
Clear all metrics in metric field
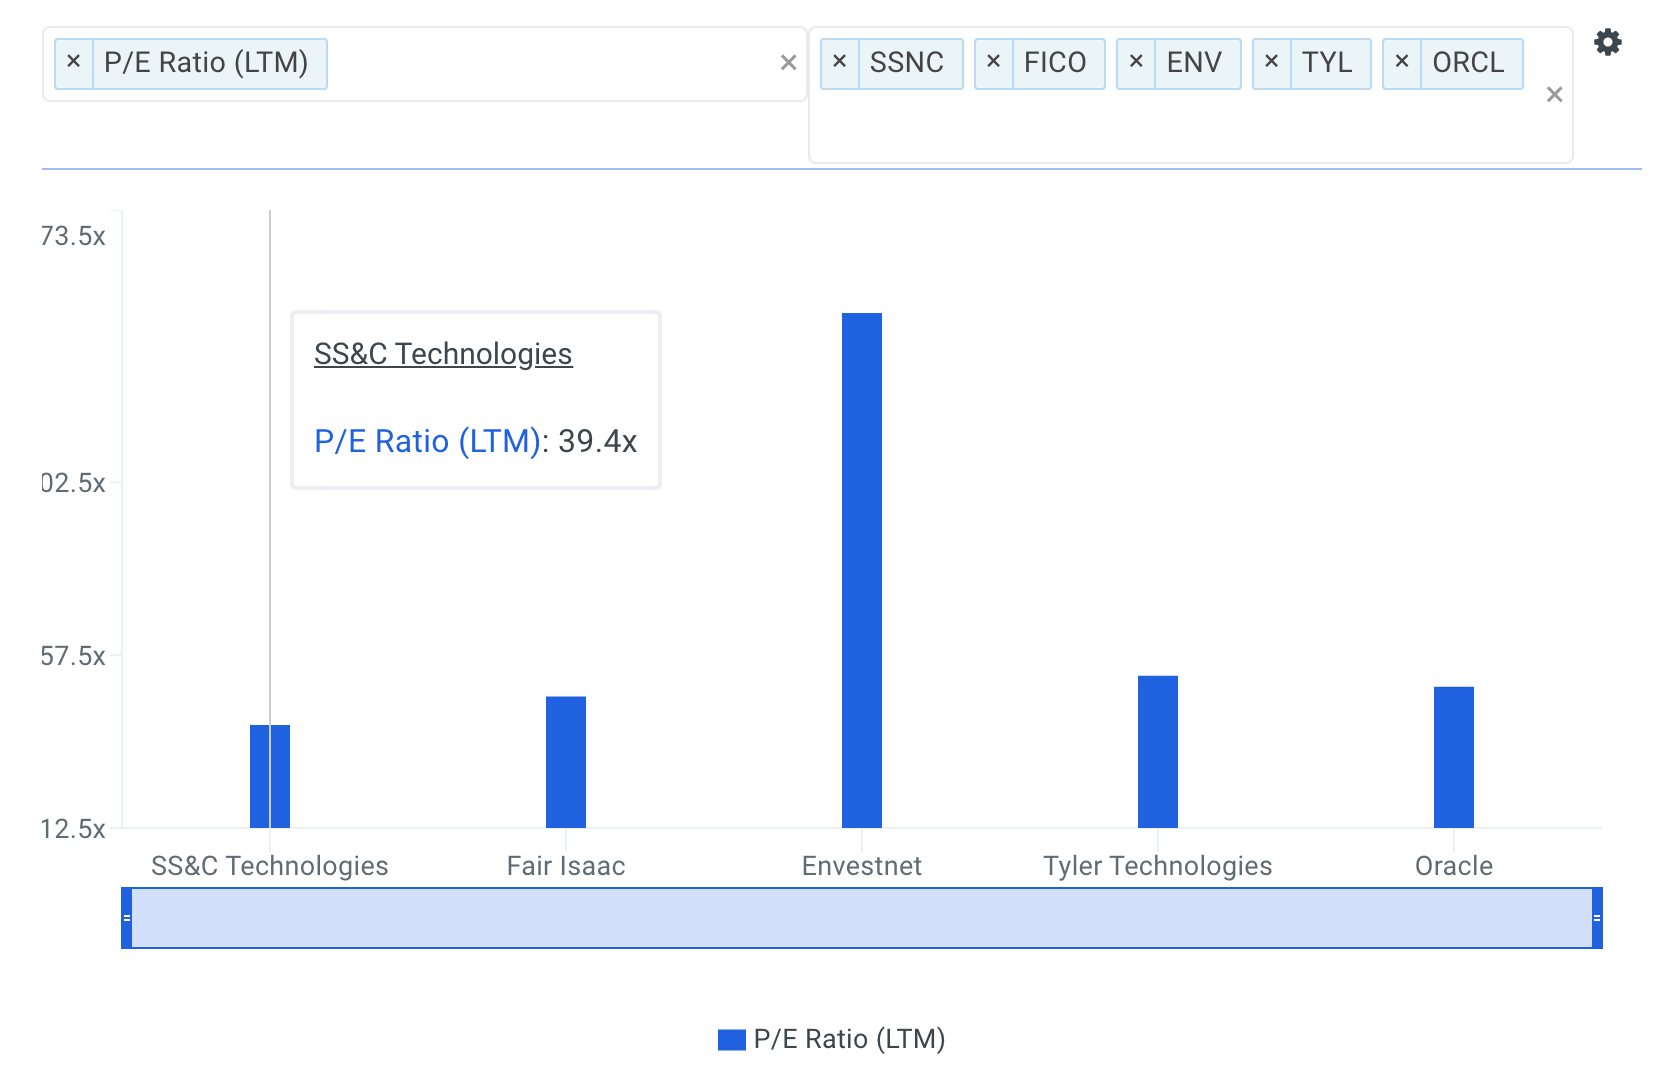pyautogui.click(x=788, y=63)
